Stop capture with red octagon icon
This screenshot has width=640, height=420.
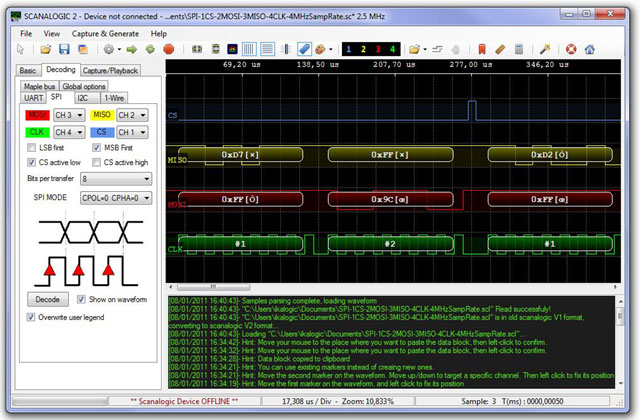tap(169, 49)
